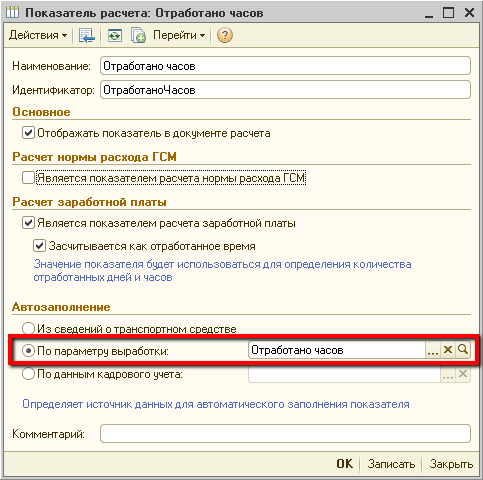The height and width of the screenshot is (480, 483).
Task: Open parameter via magnifier icon
Action: pyautogui.click(x=463, y=350)
